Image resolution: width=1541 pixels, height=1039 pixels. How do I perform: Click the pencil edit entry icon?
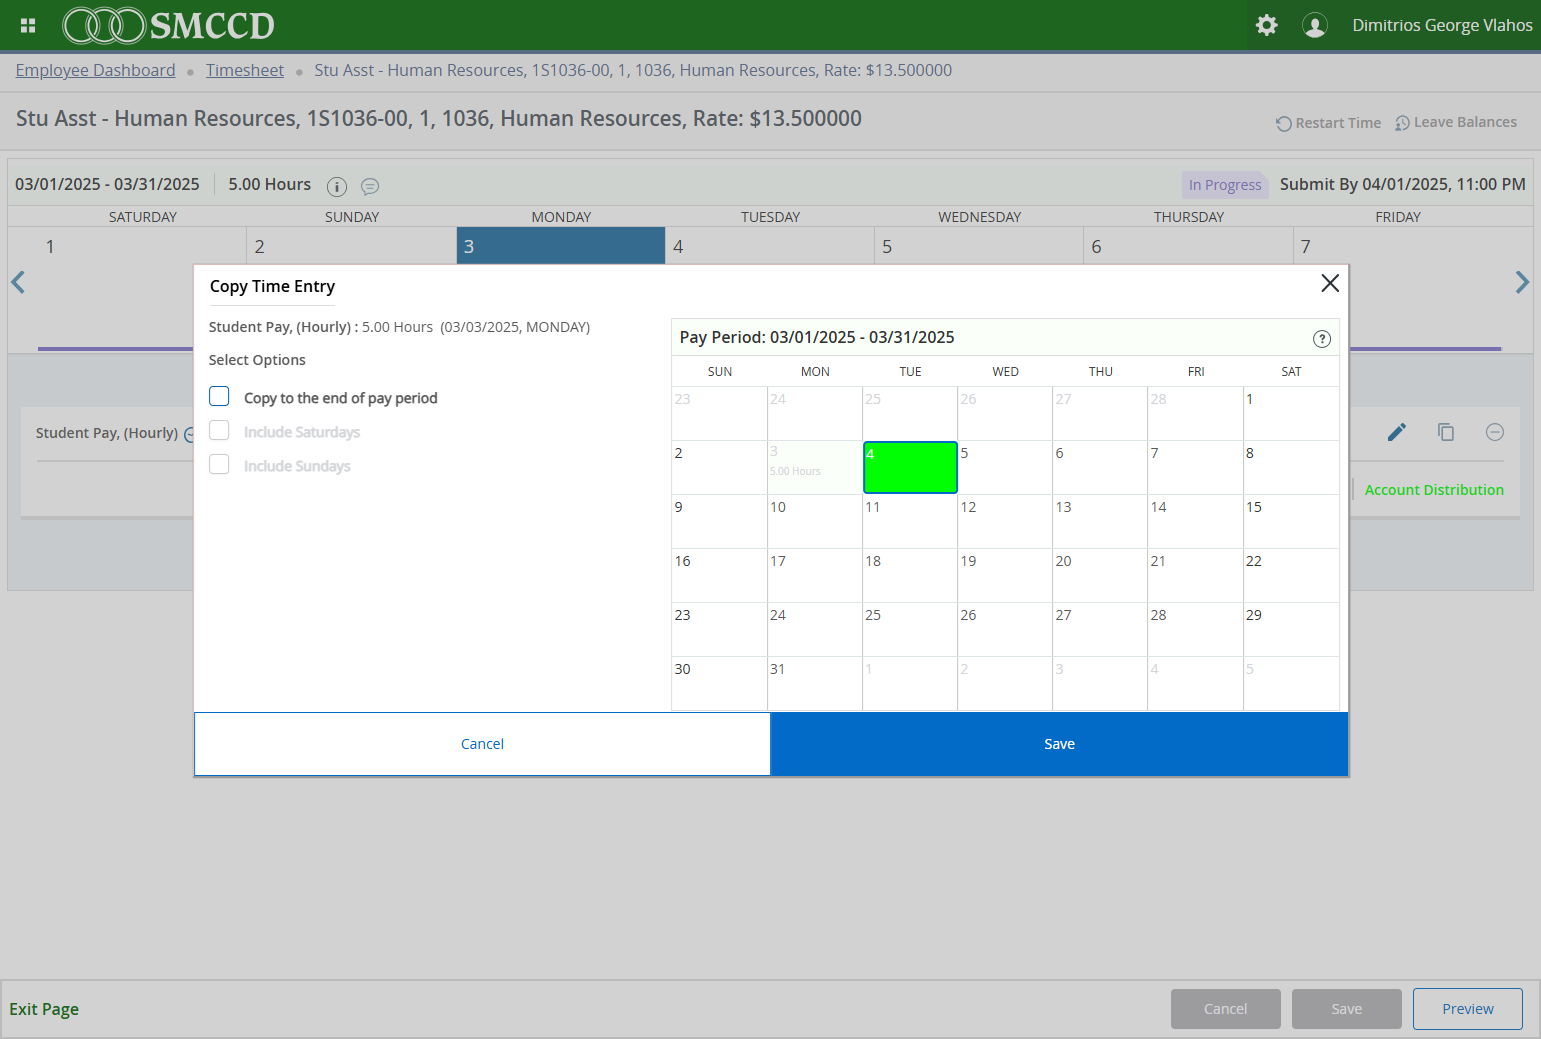tap(1397, 432)
